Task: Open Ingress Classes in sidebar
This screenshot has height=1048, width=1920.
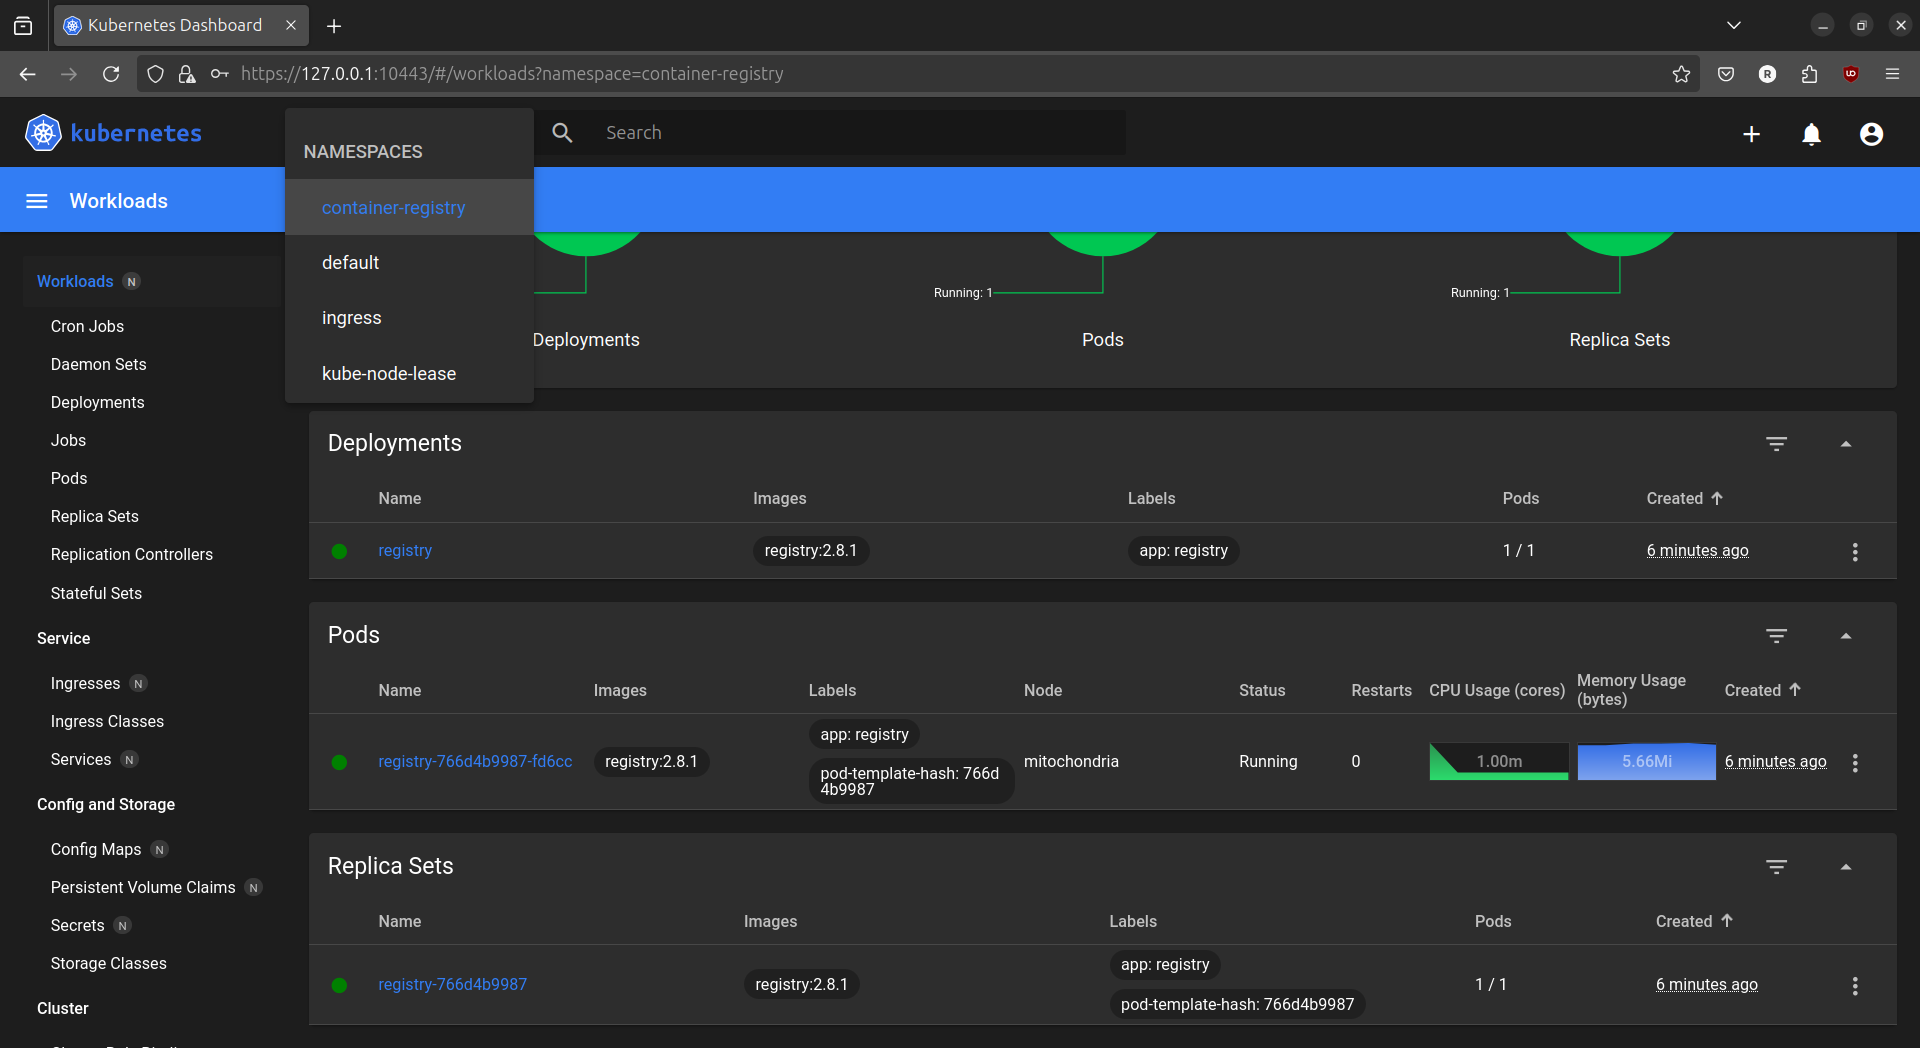Action: [107, 721]
